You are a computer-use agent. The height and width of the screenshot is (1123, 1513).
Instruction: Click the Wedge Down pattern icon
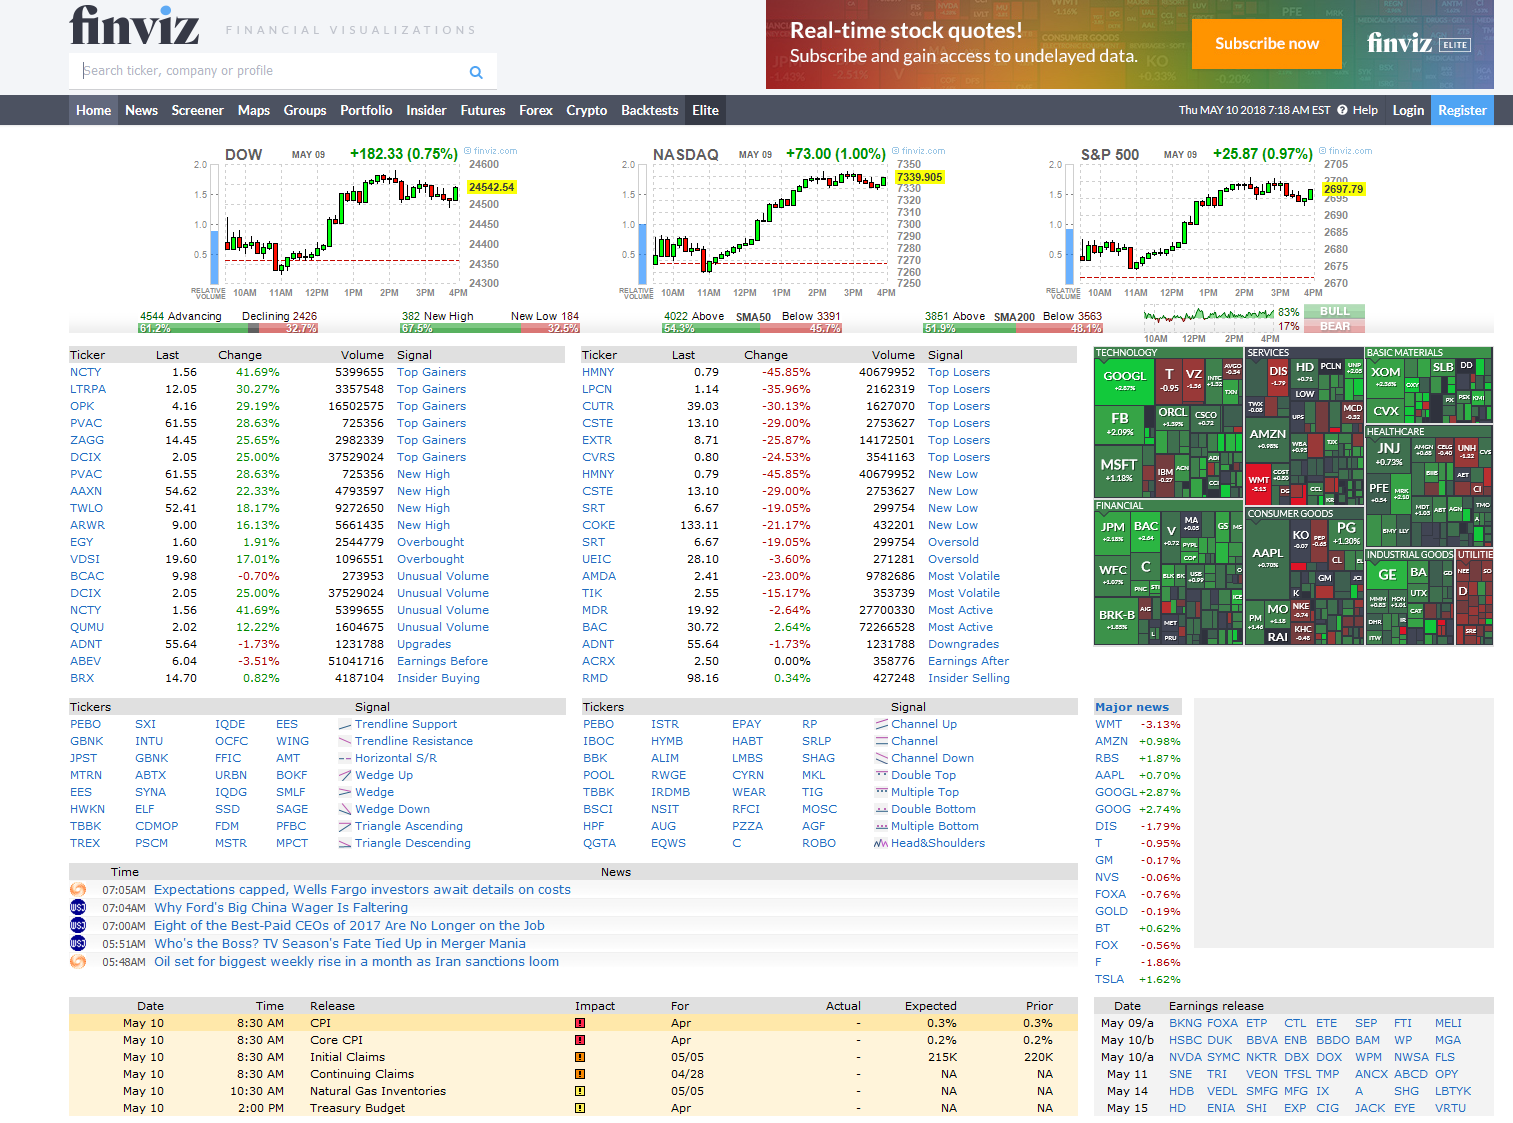pyautogui.click(x=345, y=810)
